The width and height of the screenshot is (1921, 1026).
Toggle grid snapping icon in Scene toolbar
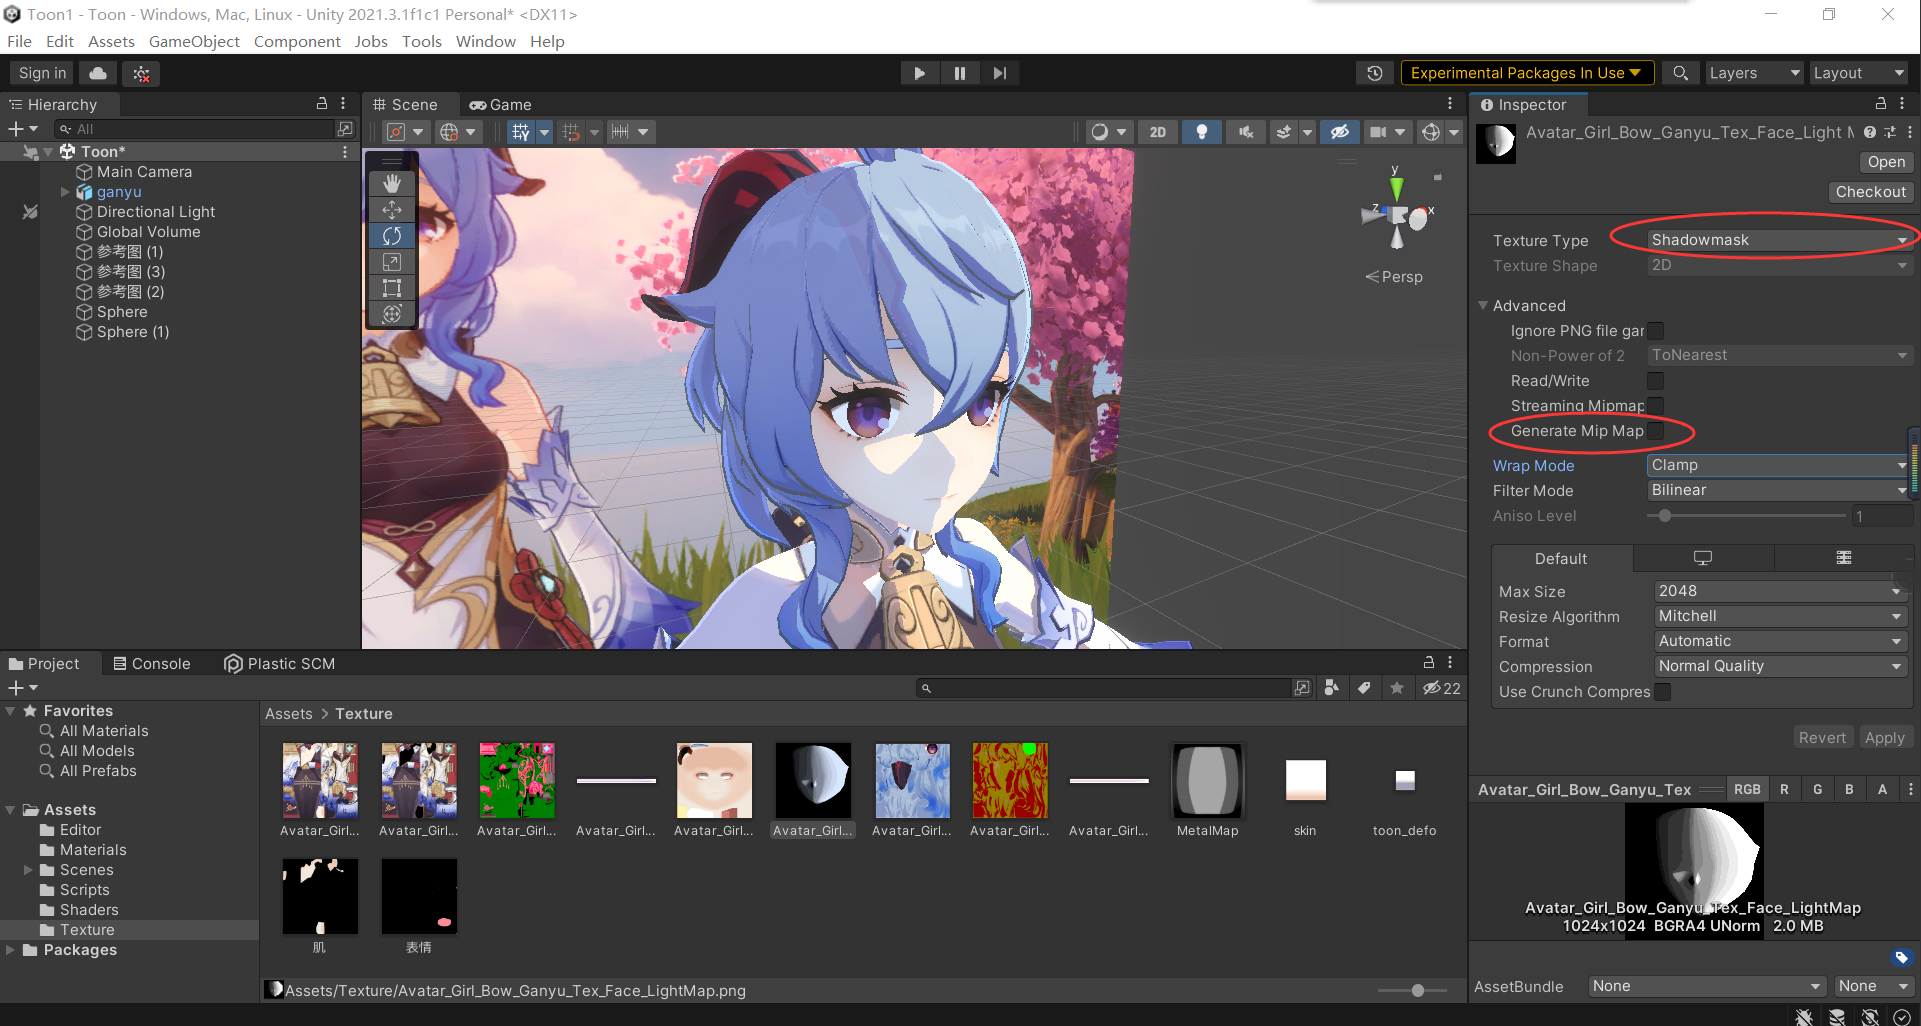[571, 132]
